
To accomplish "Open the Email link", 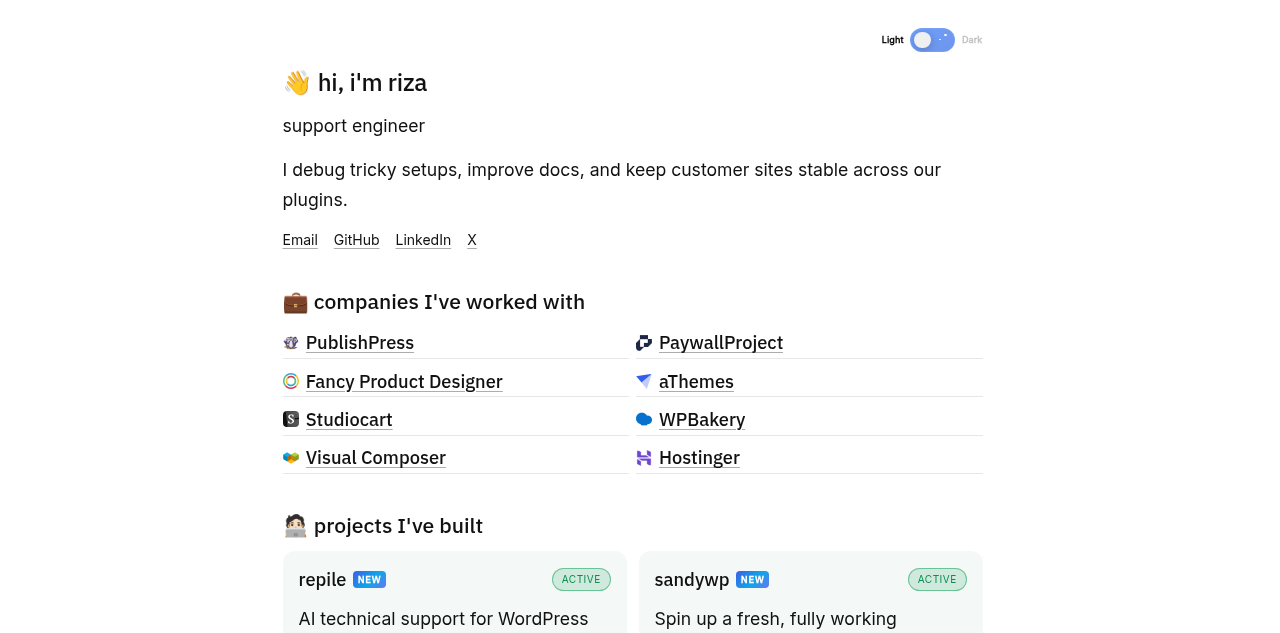I will pyautogui.click(x=300, y=240).
